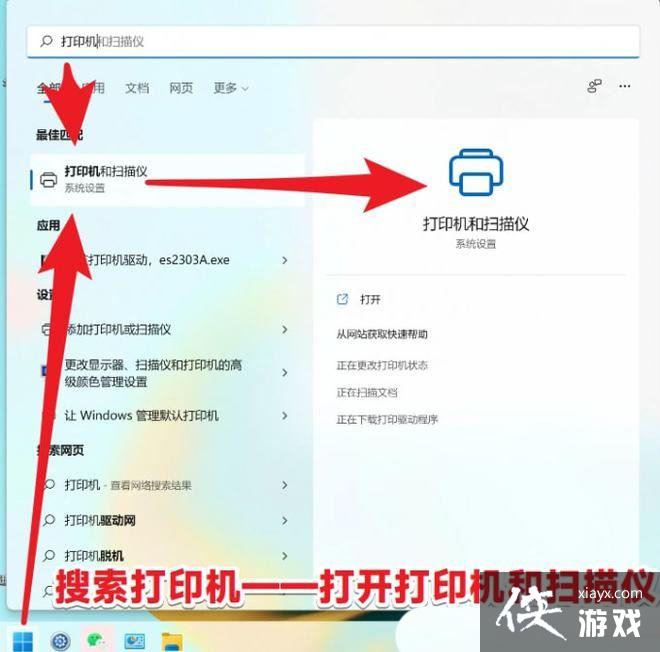Click the search magnifier icon in search box
The image size is (660, 652).
46,41
